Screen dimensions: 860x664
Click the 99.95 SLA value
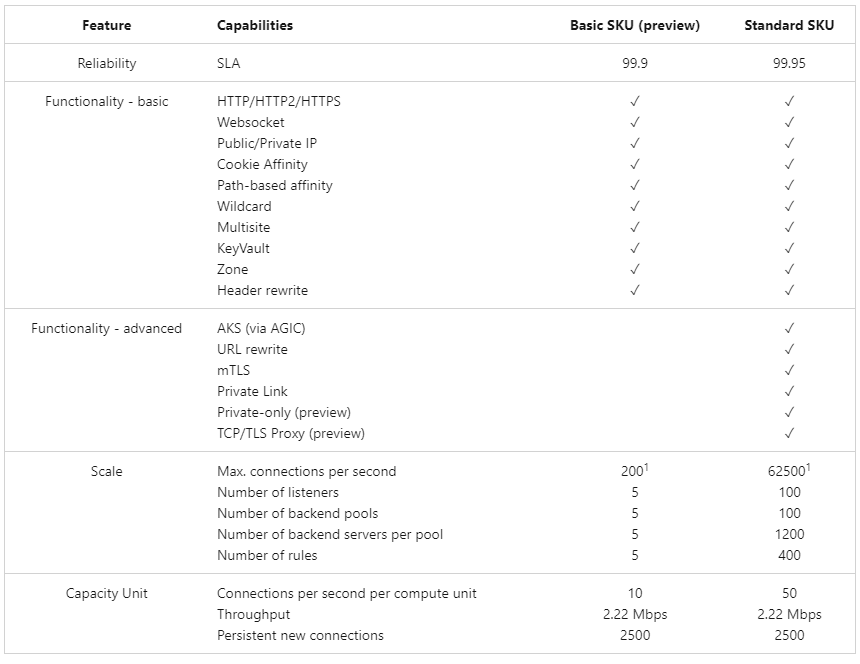789,63
